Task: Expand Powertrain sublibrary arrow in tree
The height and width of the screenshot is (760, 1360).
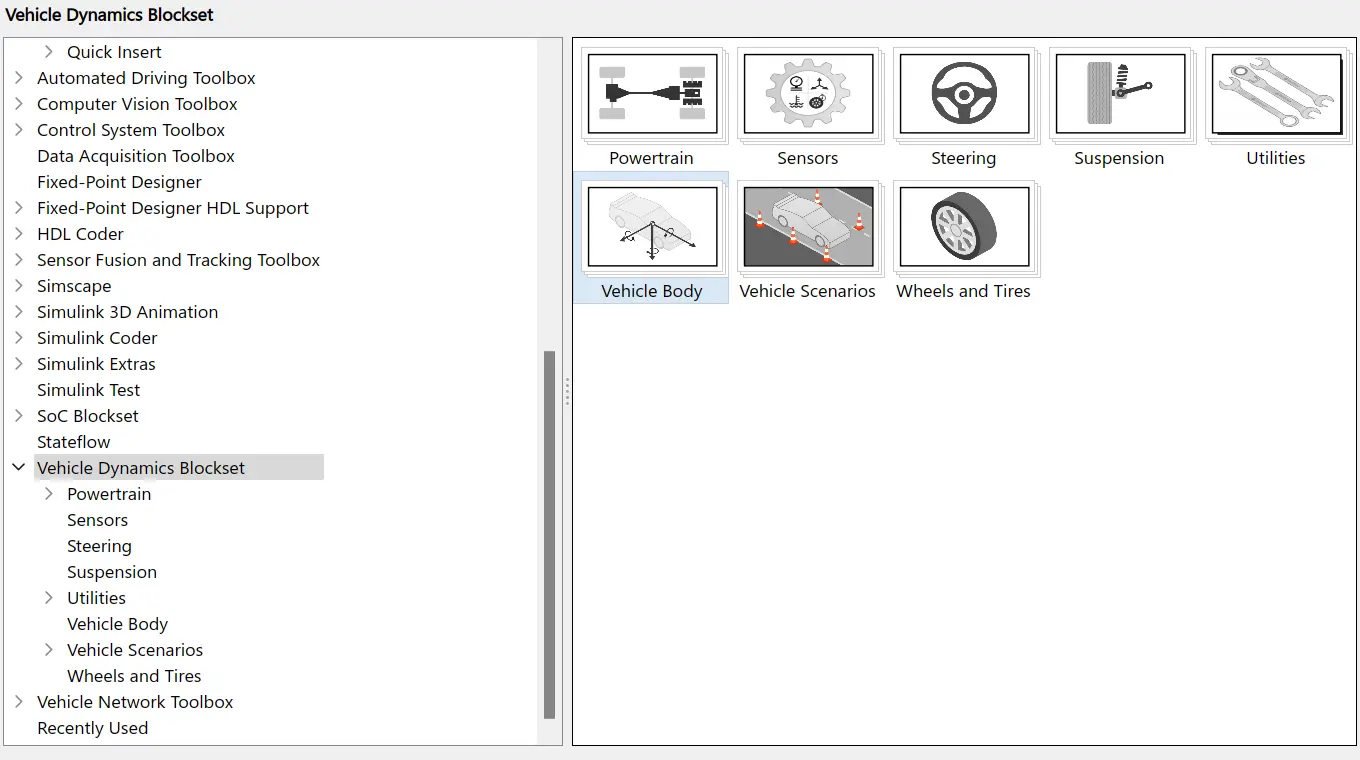Action: click(x=48, y=494)
